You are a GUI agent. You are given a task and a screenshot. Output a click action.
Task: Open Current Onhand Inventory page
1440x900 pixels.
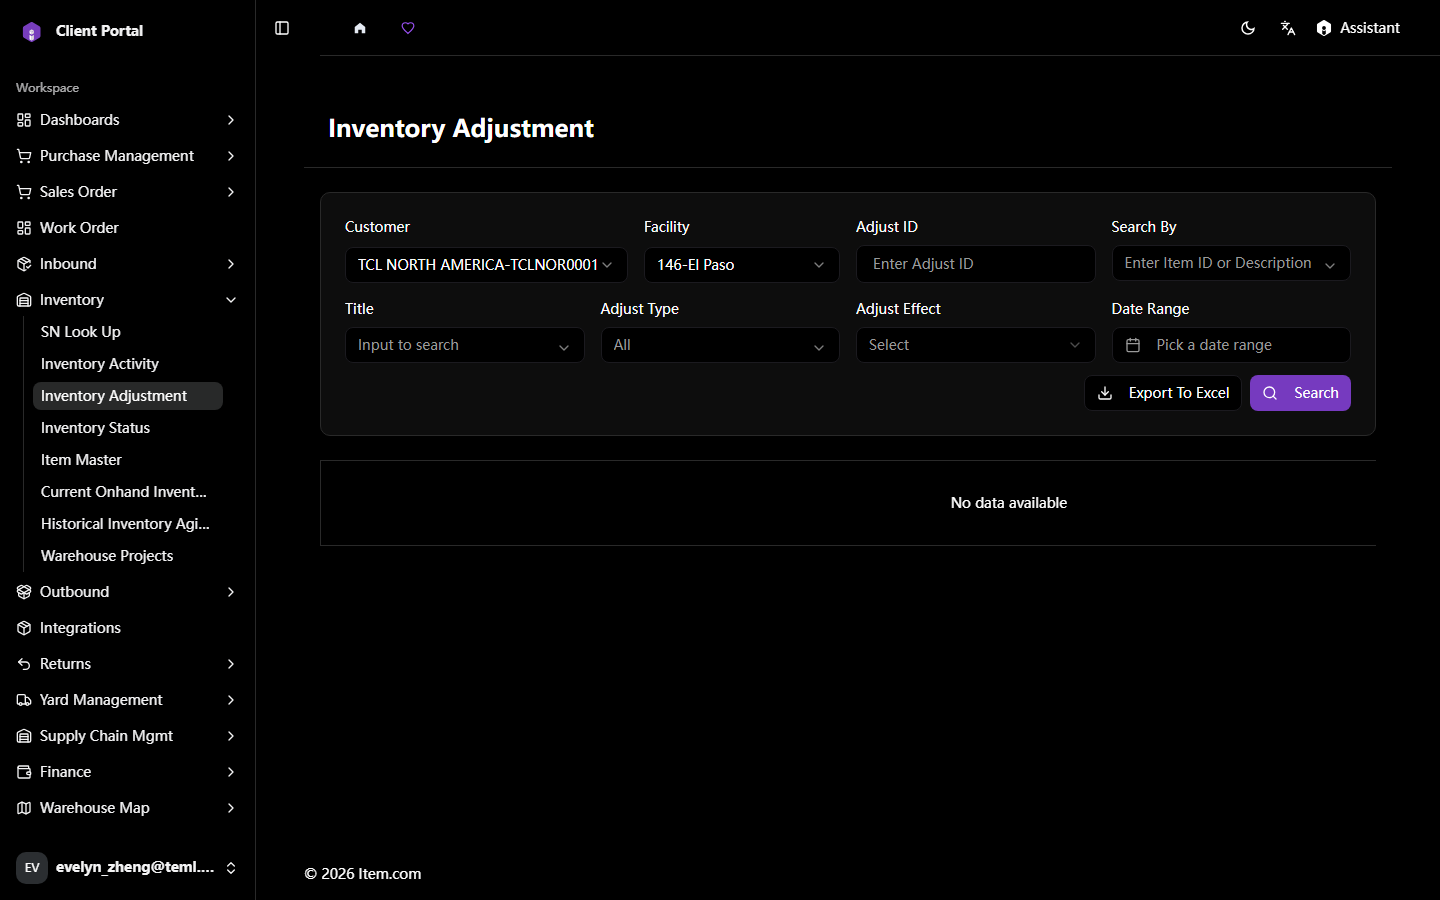tap(128, 492)
